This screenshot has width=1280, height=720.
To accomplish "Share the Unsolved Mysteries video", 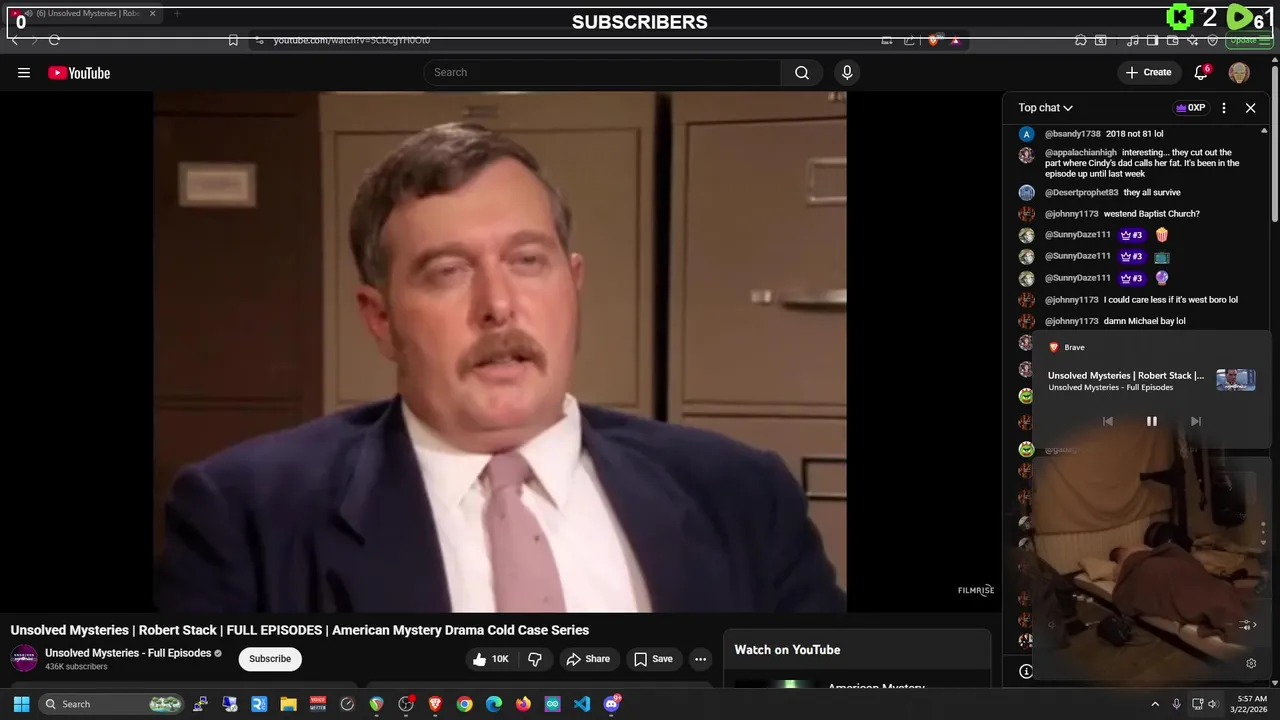I will point(587,659).
